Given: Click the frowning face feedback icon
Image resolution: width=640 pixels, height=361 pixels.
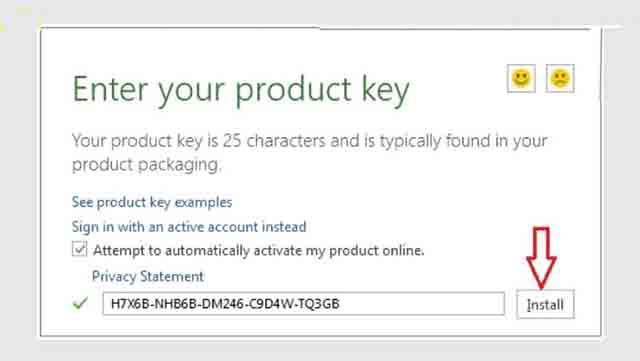Looking at the screenshot, I should (x=560, y=78).
